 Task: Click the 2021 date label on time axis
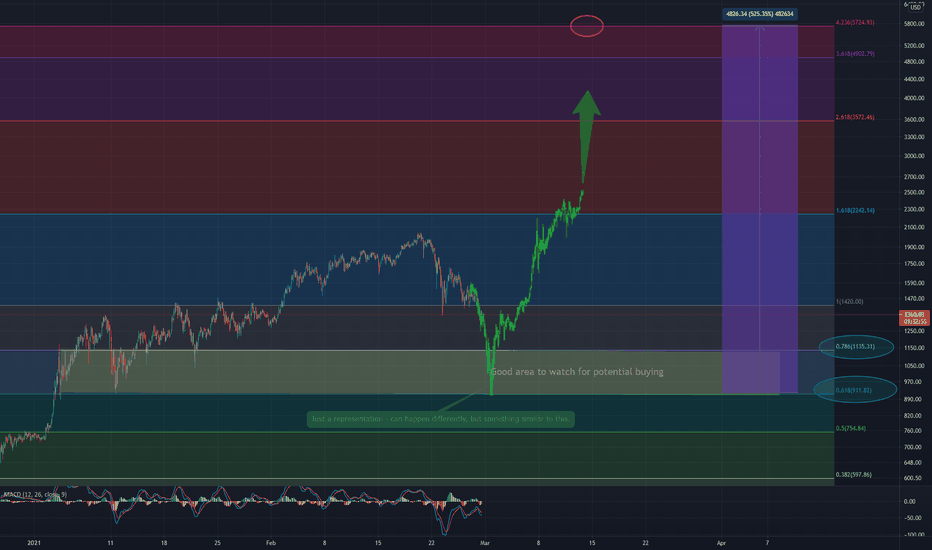pos(34,543)
